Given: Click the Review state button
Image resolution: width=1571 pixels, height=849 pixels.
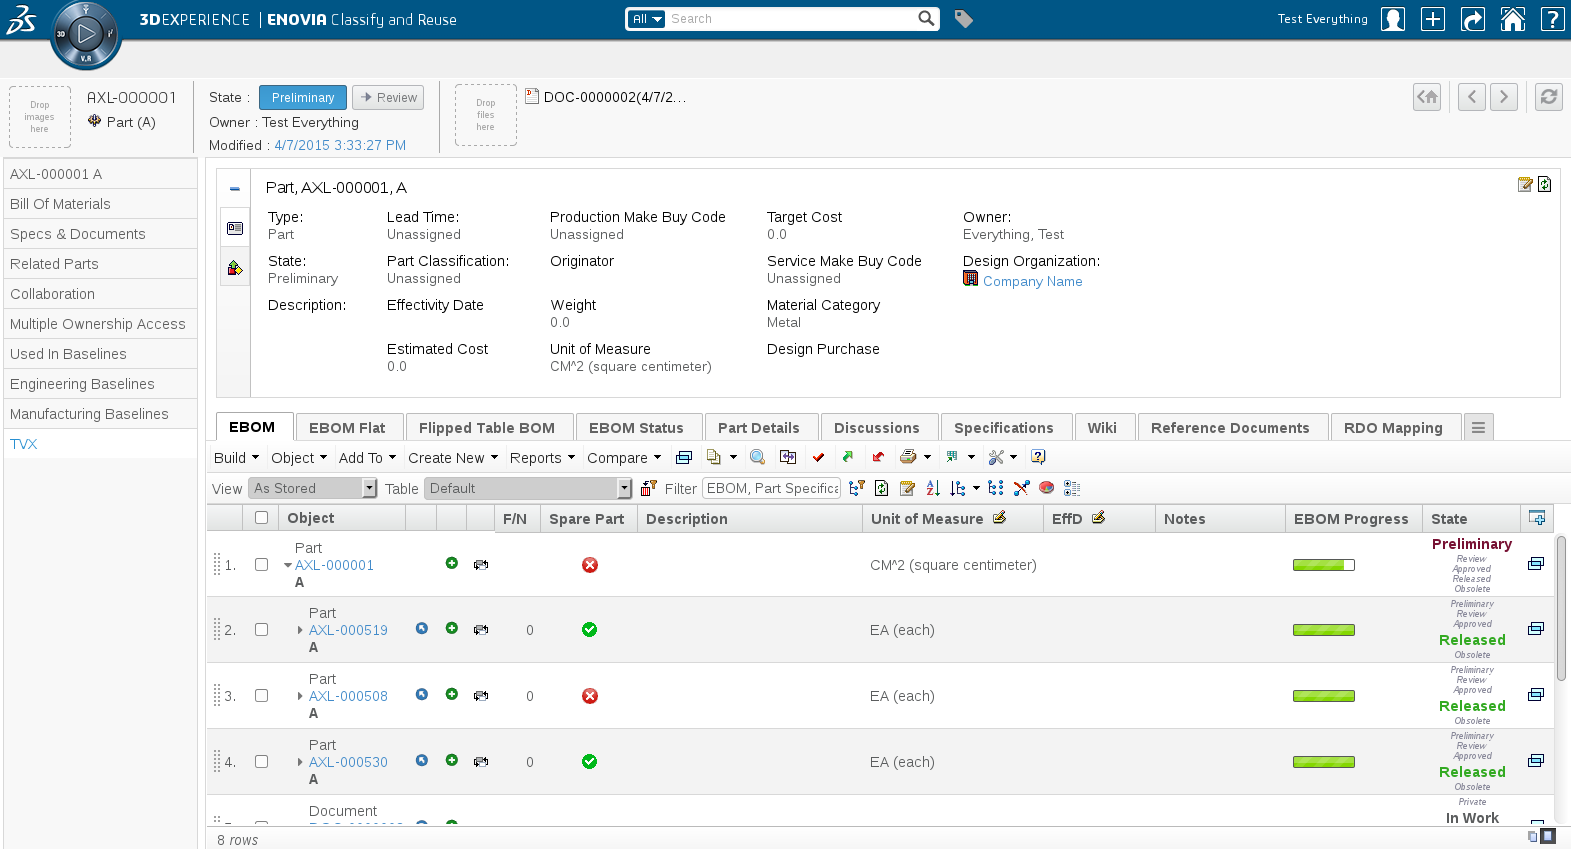Looking at the screenshot, I should (388, 97).
